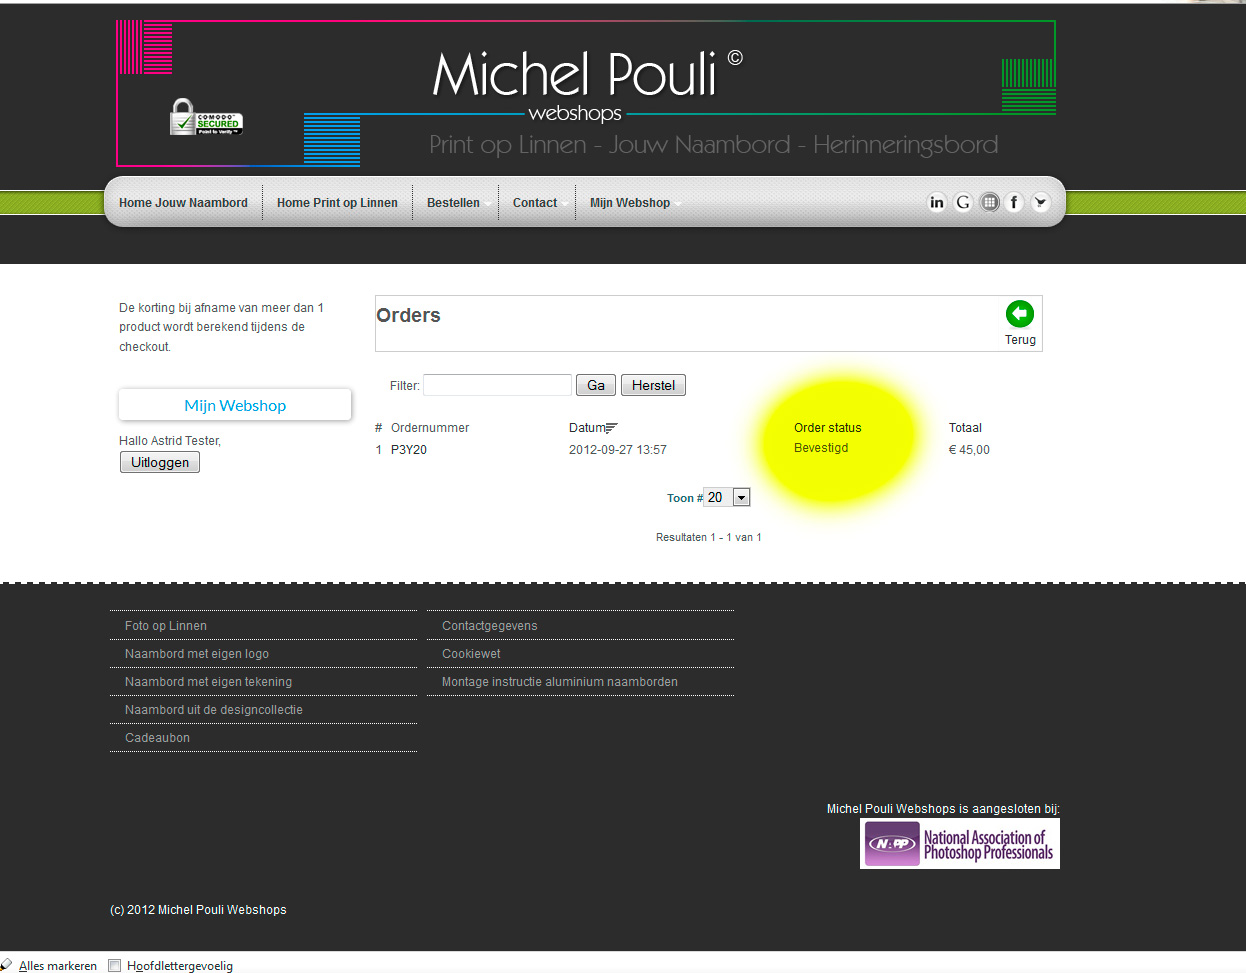Open the Foto op Linnen footer link

click(166, 626)
